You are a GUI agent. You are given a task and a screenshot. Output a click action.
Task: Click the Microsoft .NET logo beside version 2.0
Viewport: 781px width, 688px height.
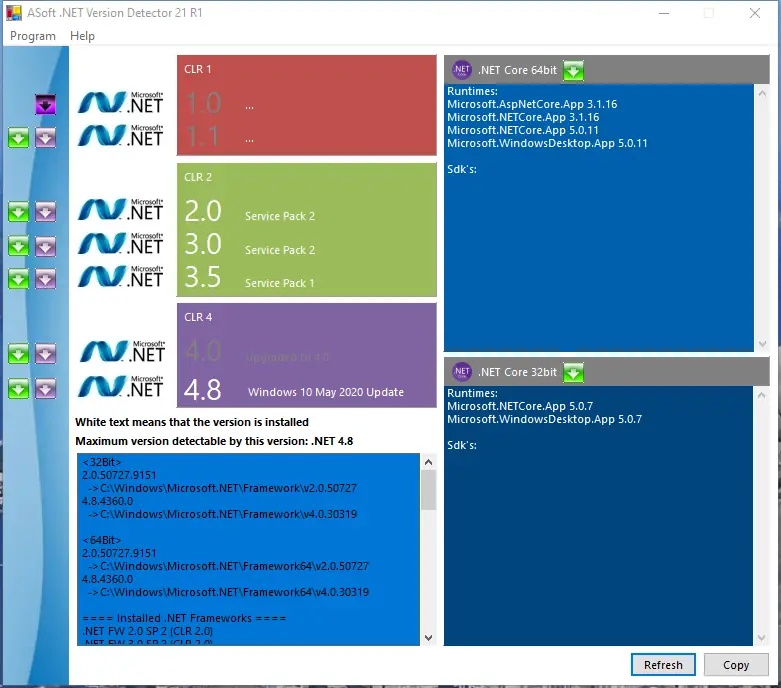coord(121,210)
